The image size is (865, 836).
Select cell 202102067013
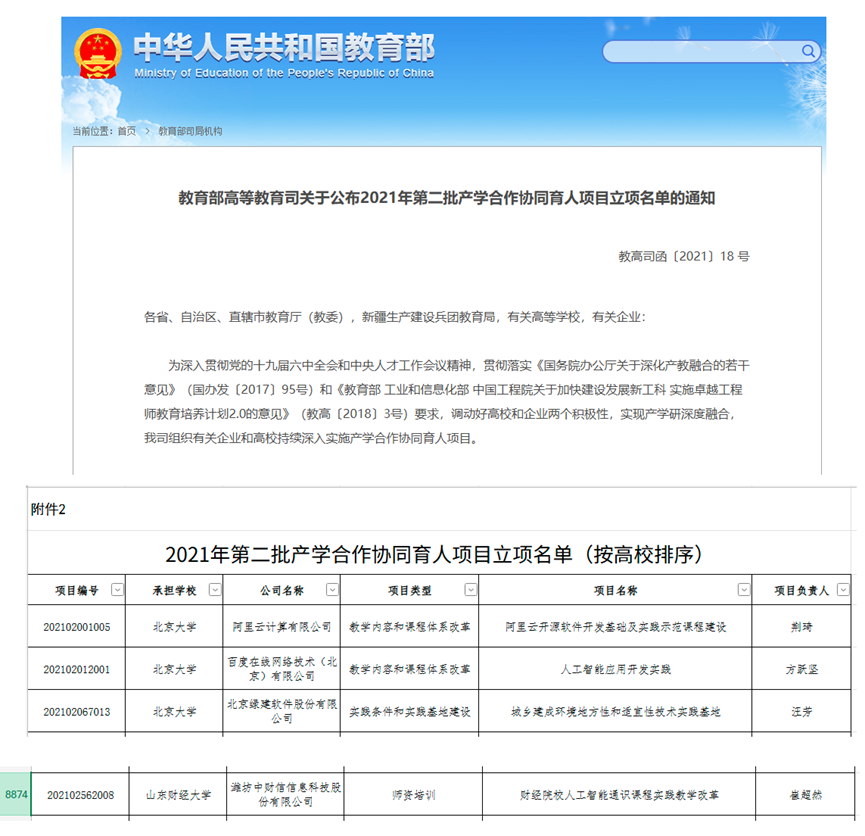(77, 712)
